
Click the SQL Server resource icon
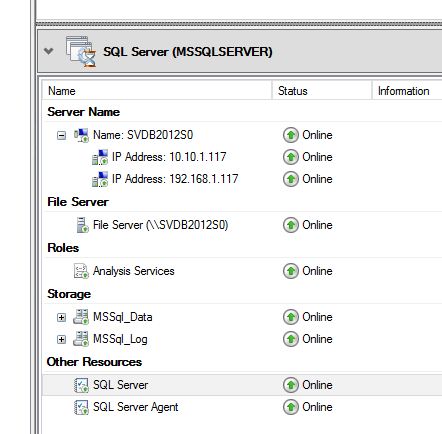point(81,385)
